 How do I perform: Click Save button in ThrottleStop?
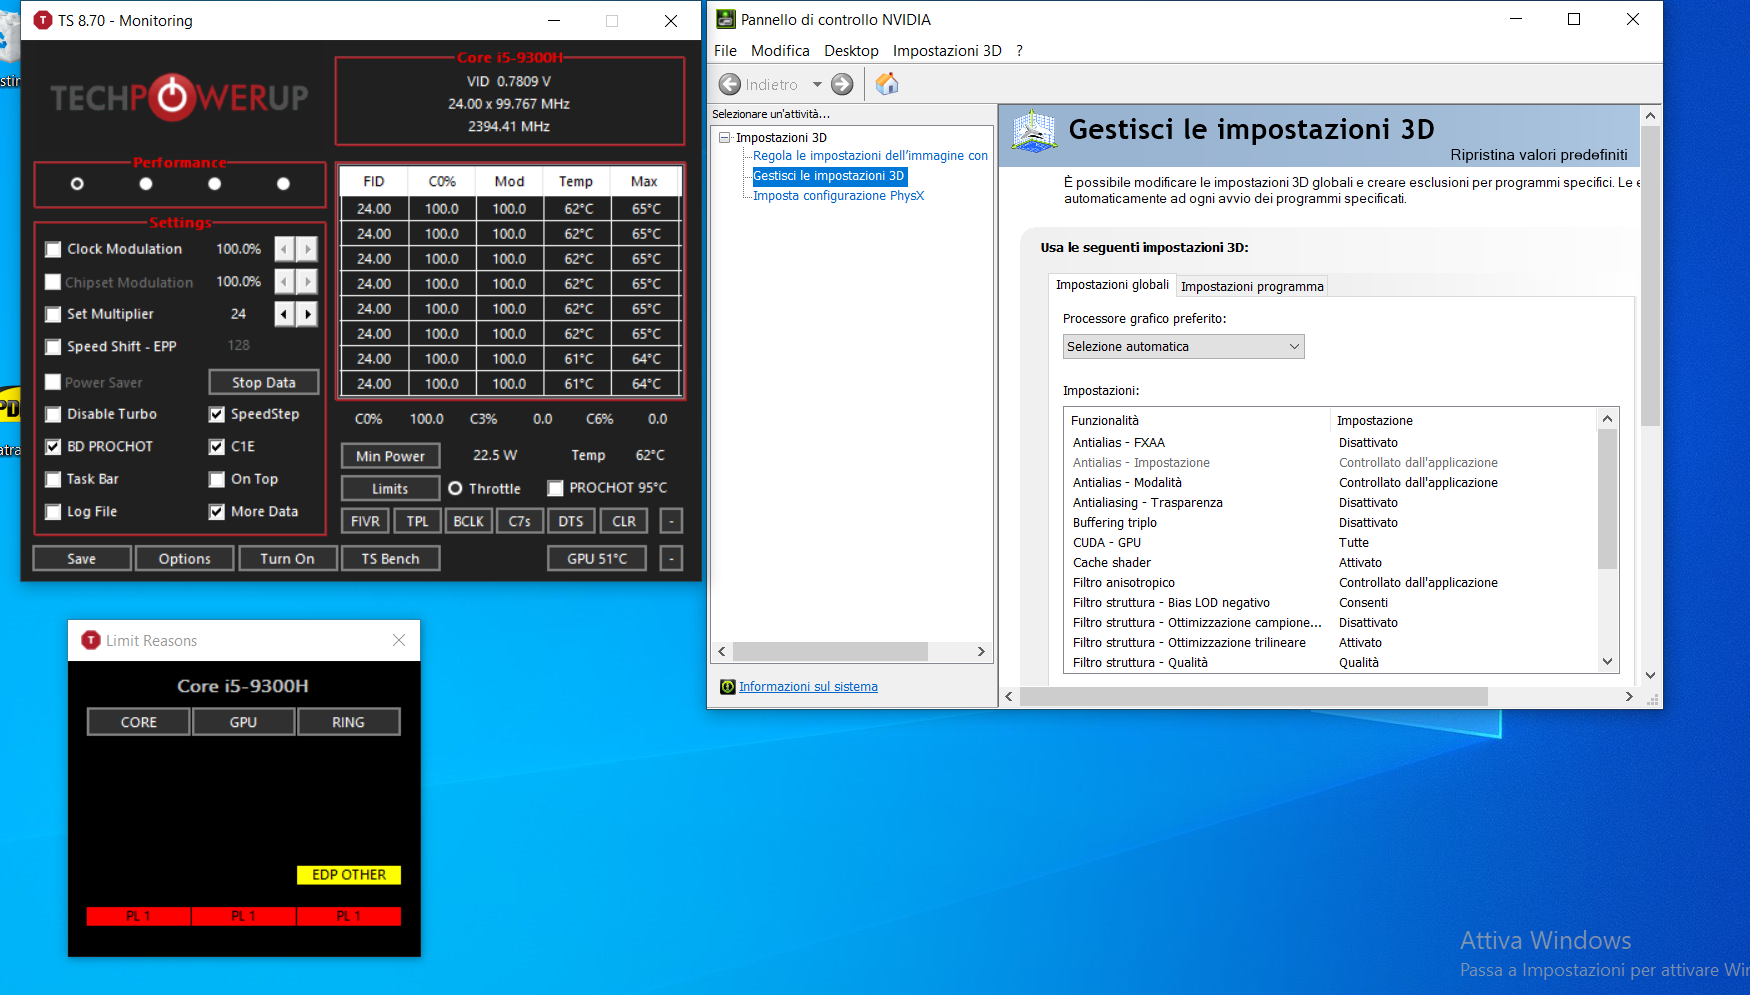(x=82, y=559)
